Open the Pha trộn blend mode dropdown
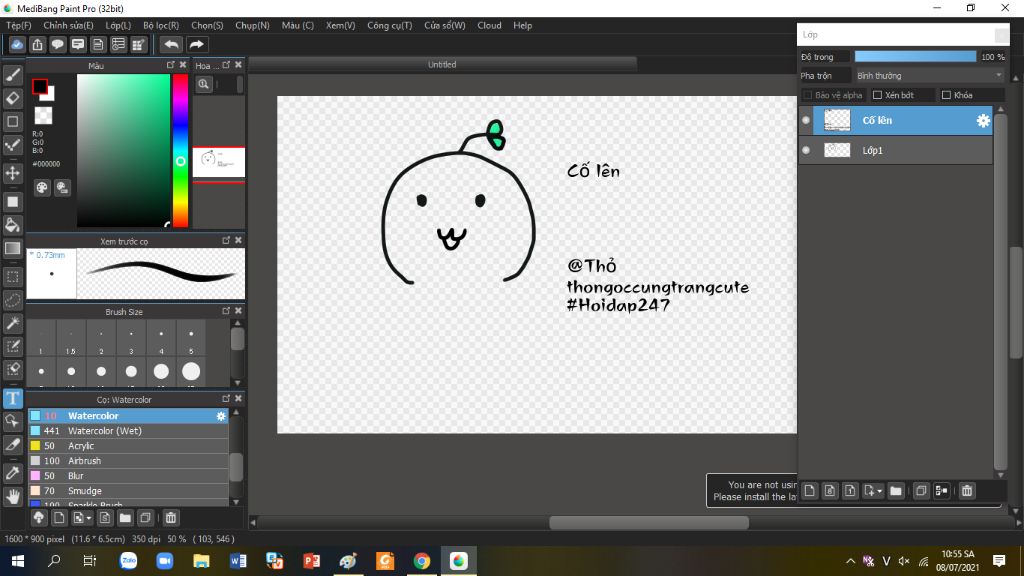The image size is (1024, 576). 929,76
